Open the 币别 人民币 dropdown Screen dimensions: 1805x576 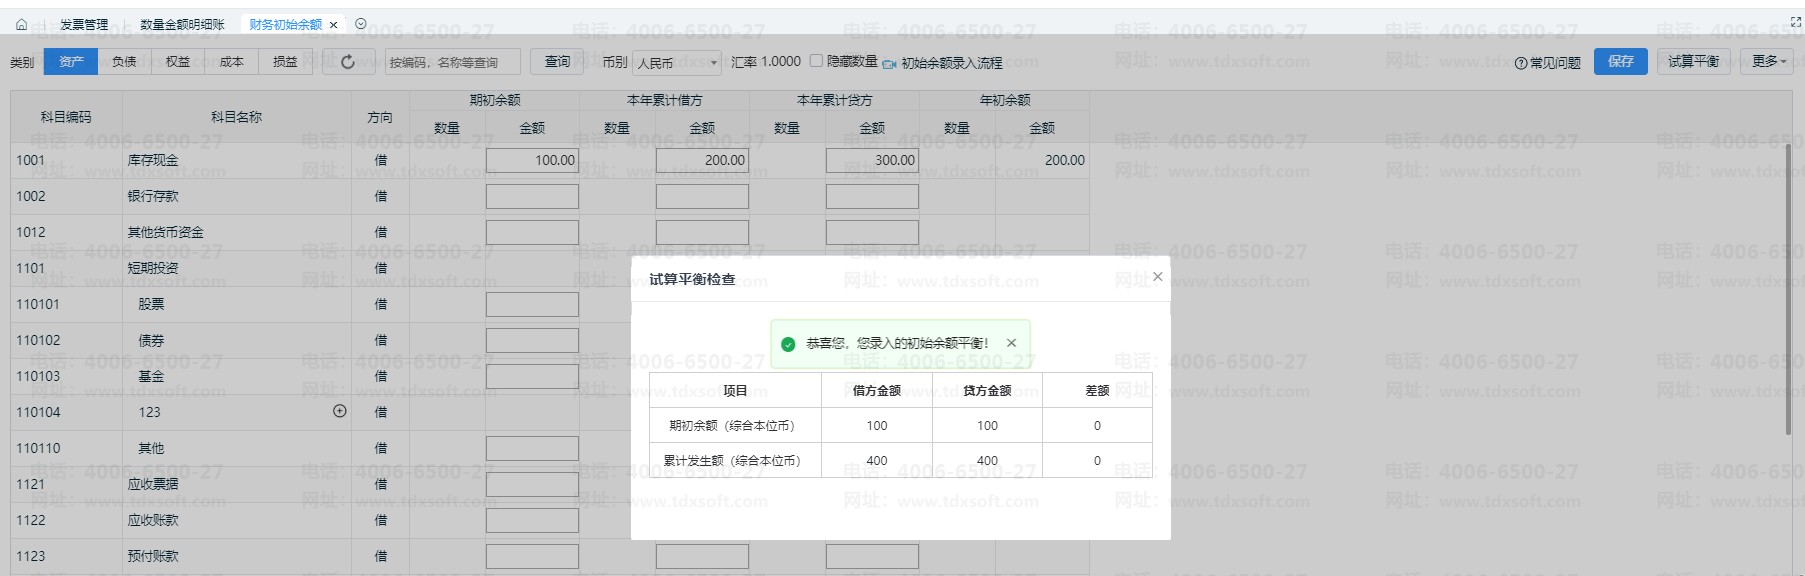click(676, 63)
